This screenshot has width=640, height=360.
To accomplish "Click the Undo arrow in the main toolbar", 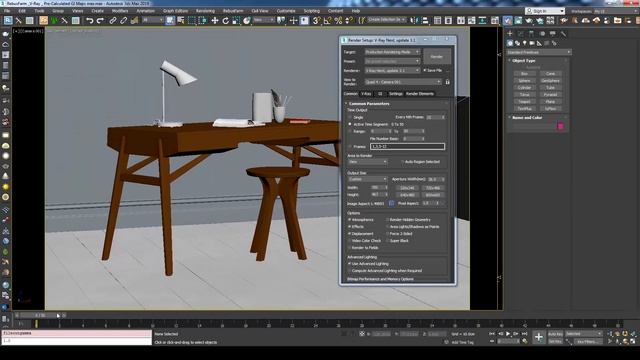I will [90, 20].
